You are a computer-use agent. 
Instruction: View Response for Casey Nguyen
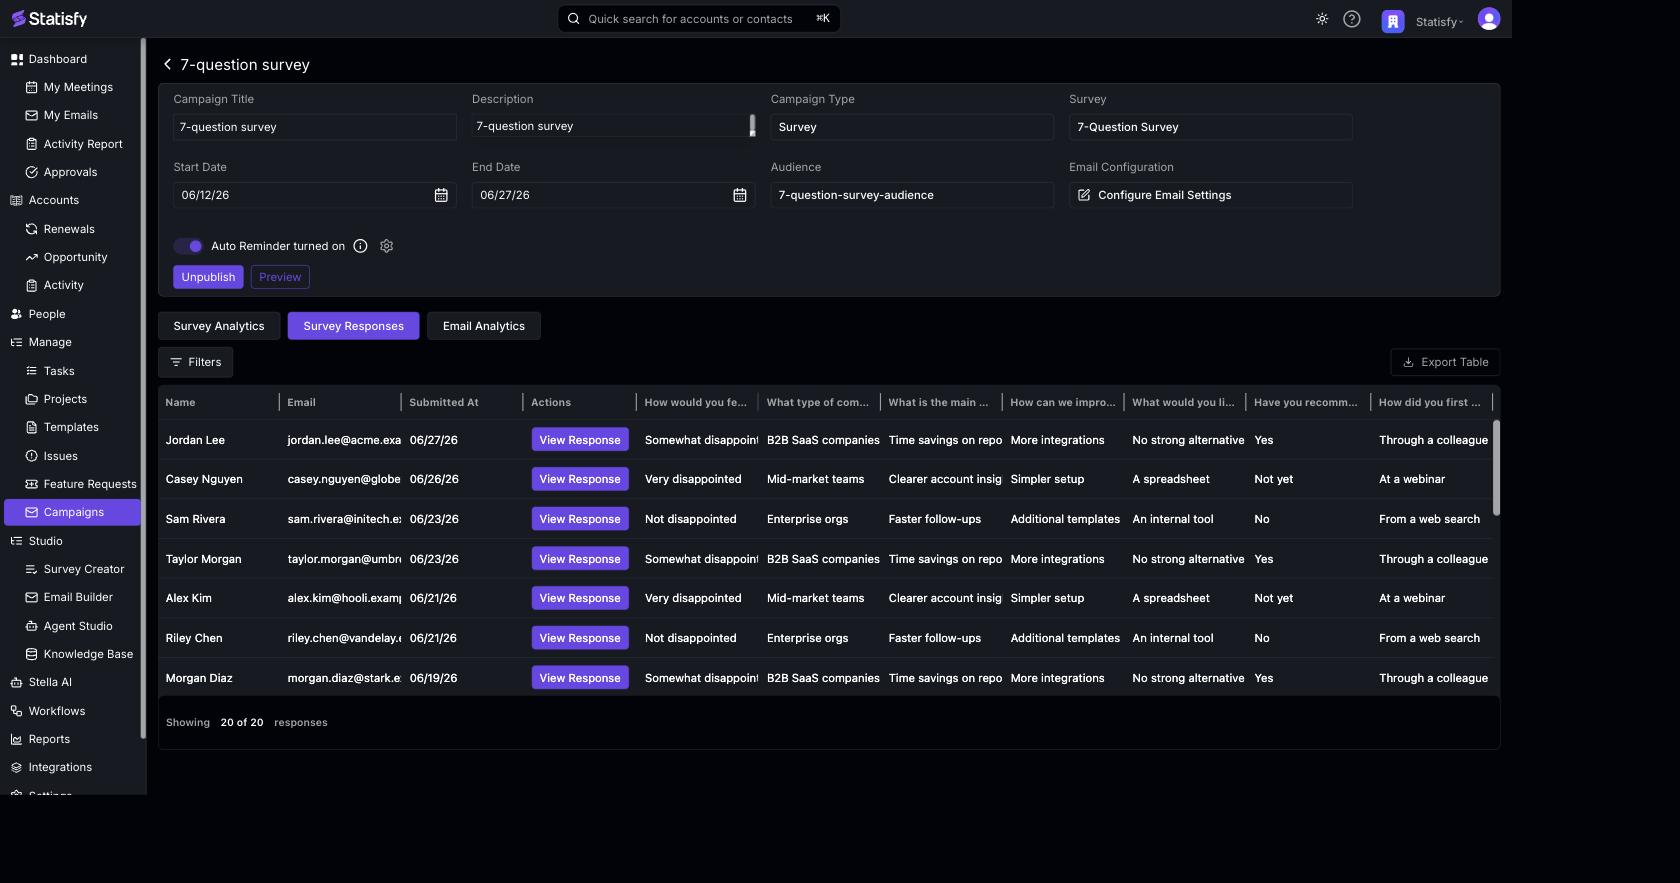coord(580,479)
